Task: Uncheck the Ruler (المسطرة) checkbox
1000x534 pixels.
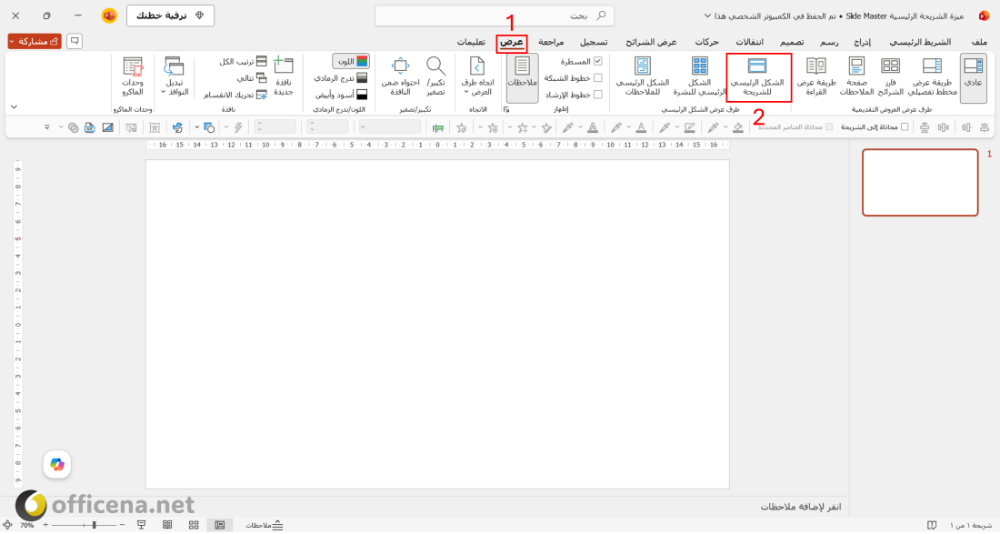Action: pyautogui.click(x=598, y=61)
